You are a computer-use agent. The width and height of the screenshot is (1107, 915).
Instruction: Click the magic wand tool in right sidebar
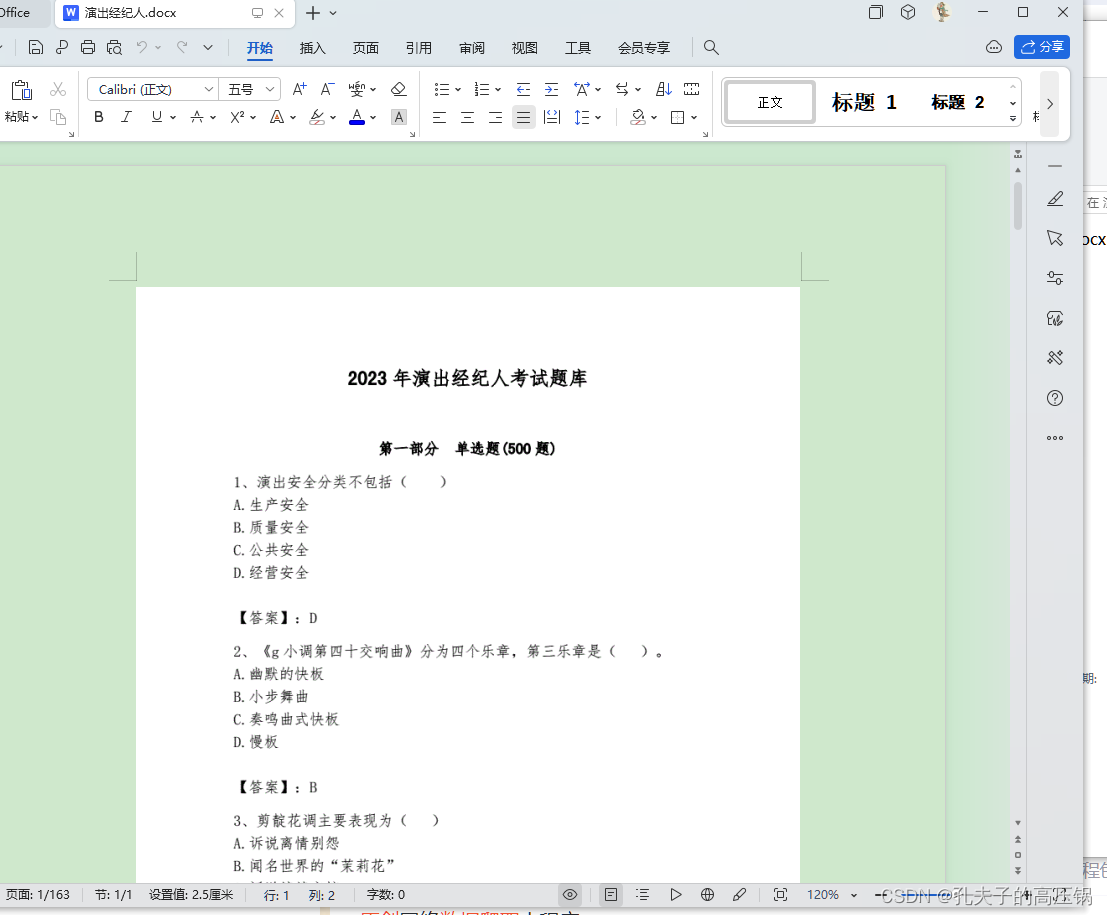point(1054,357)
